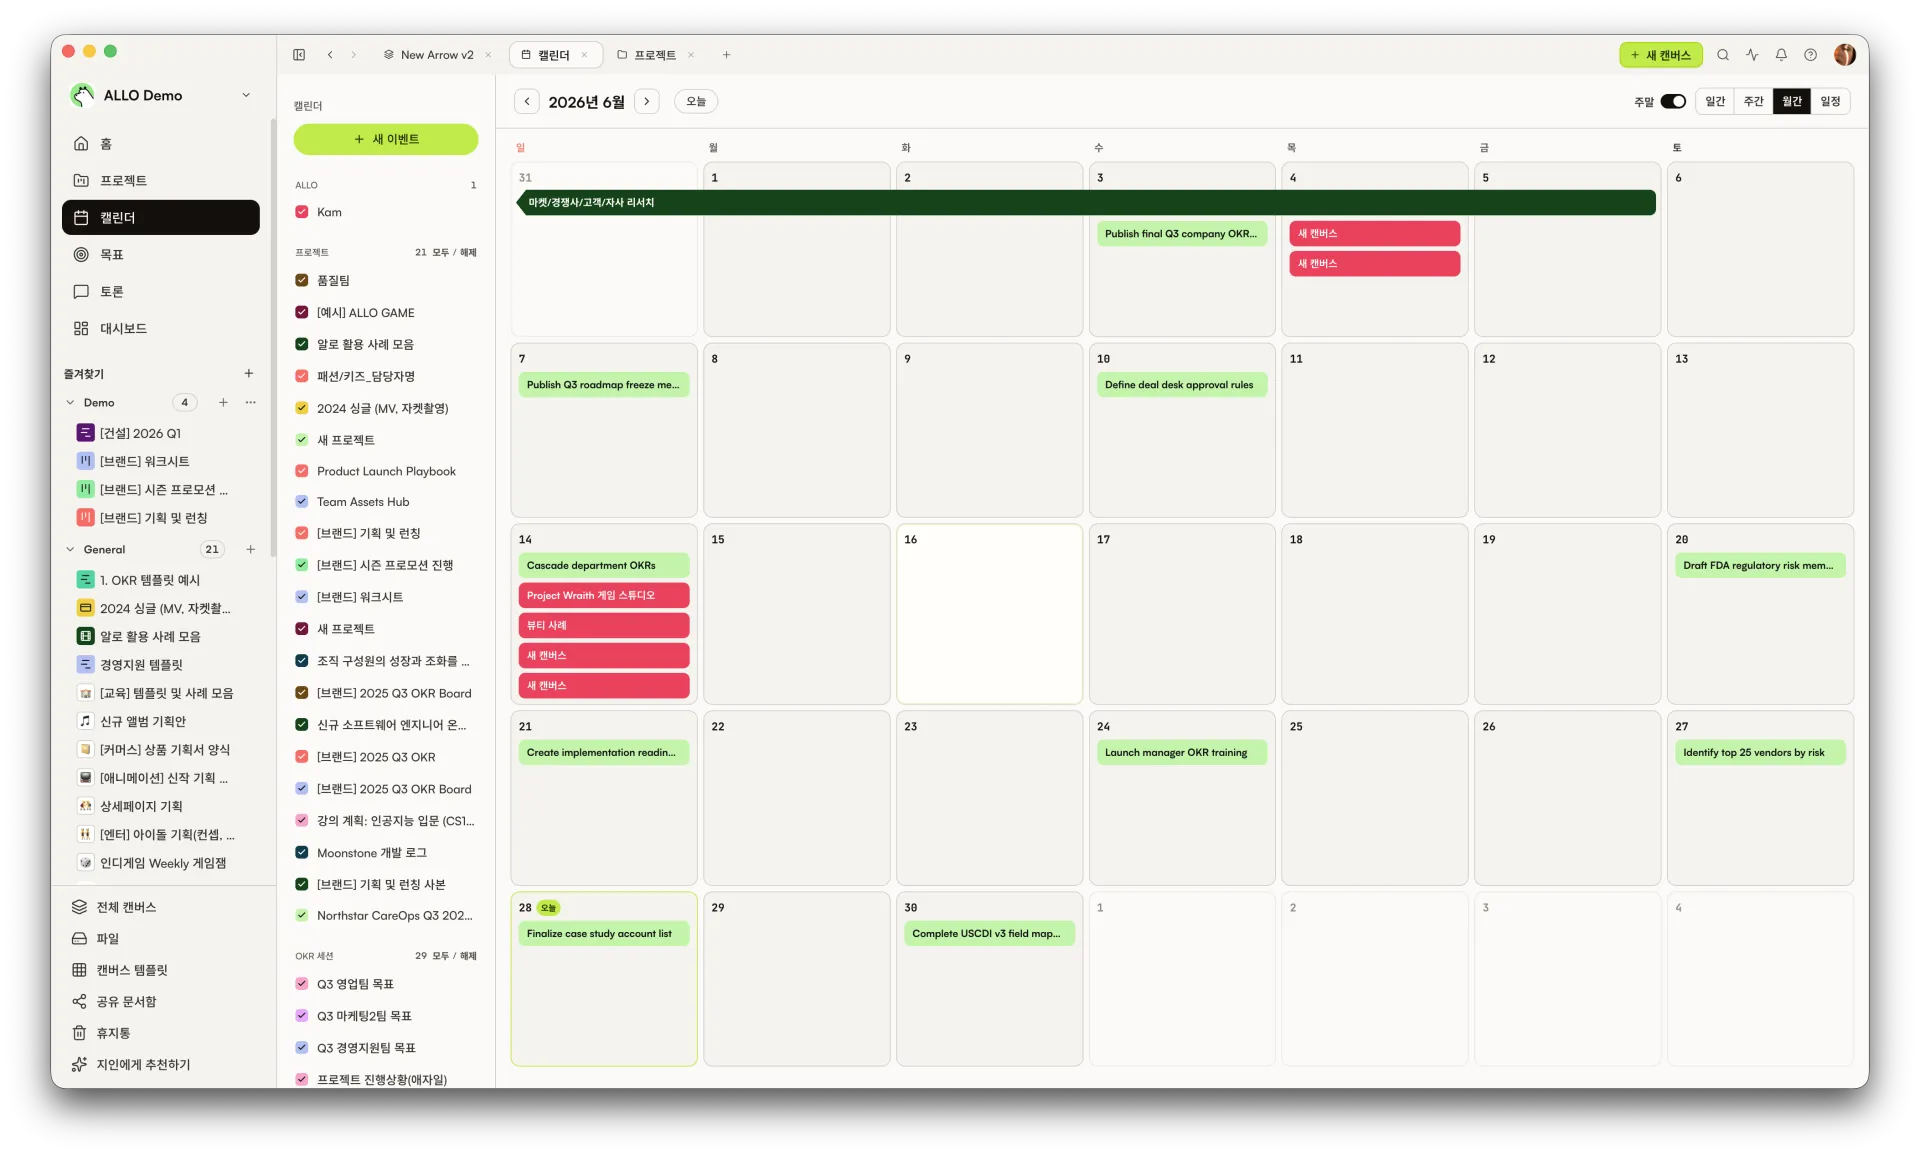
Task: Add item to General folder plus icon
Action: click(x=251, y=550)
